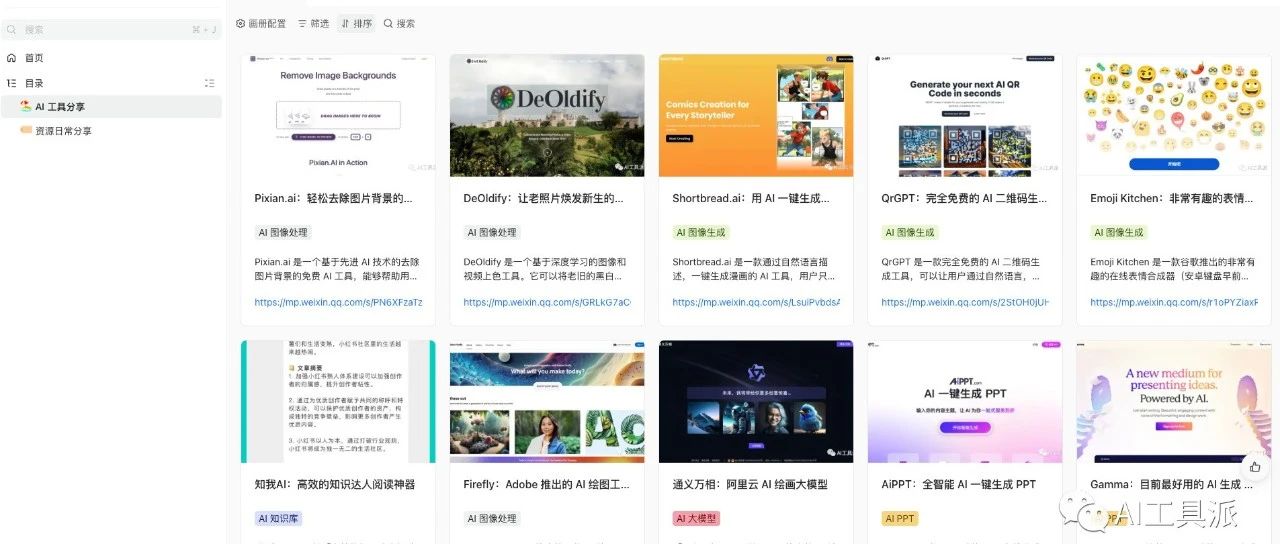Open the Gamma presentation thumbnail
Image resolution: width=1280 pixels, height=544 pixels.
click(x=1174, y=401)
